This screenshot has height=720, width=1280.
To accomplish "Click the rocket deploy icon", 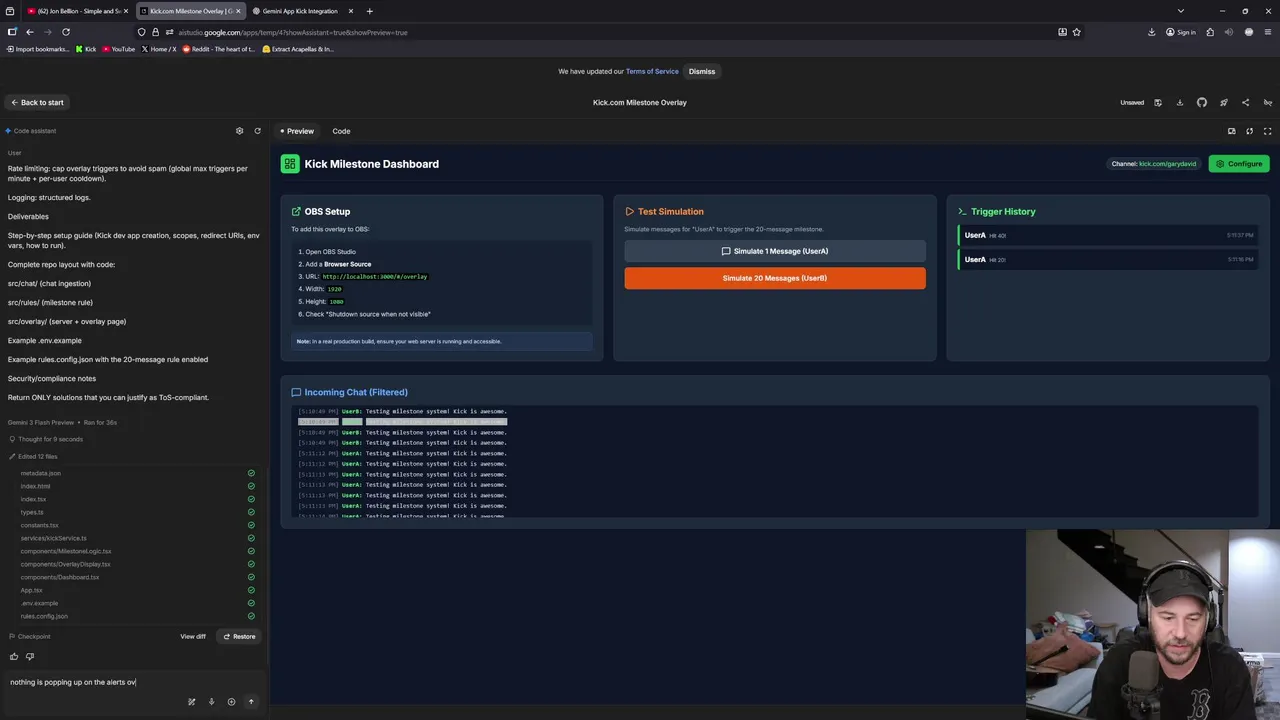I will [1223, 102].
